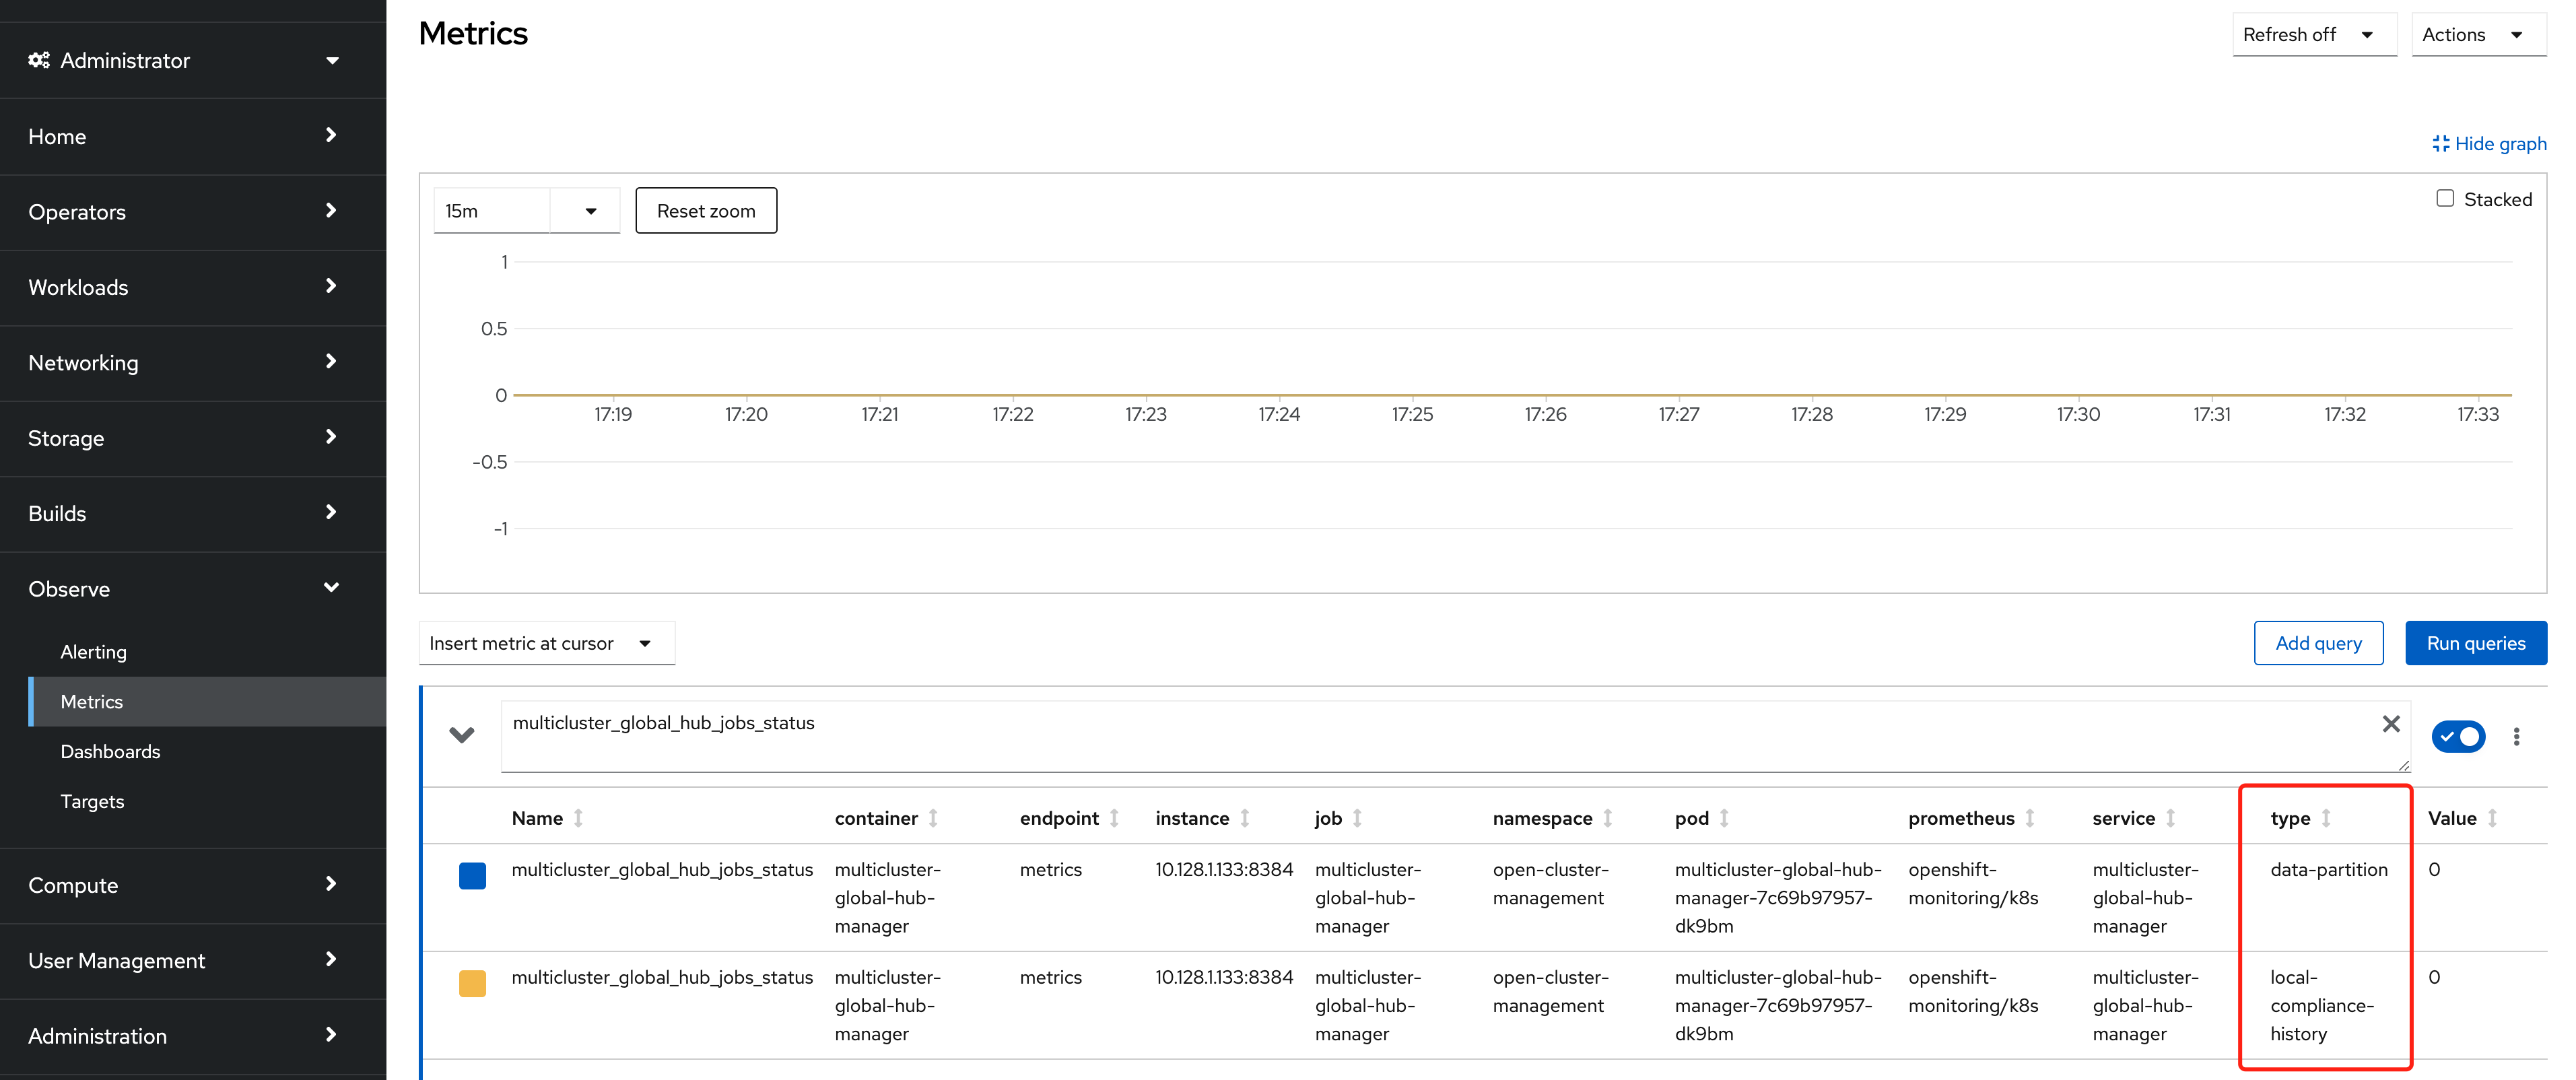
Task: Disable the query with the blue switch
Action: click(2459, 737)
